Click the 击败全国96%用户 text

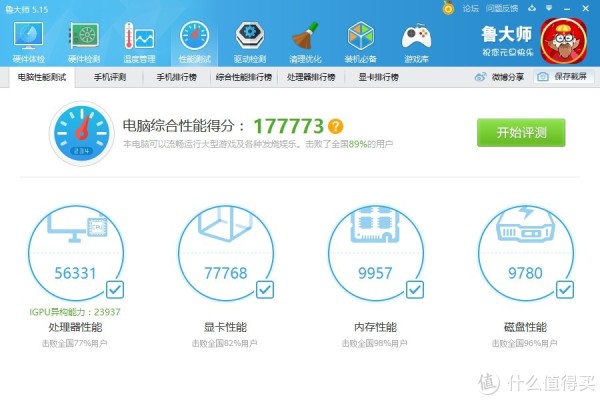[525, 343]
